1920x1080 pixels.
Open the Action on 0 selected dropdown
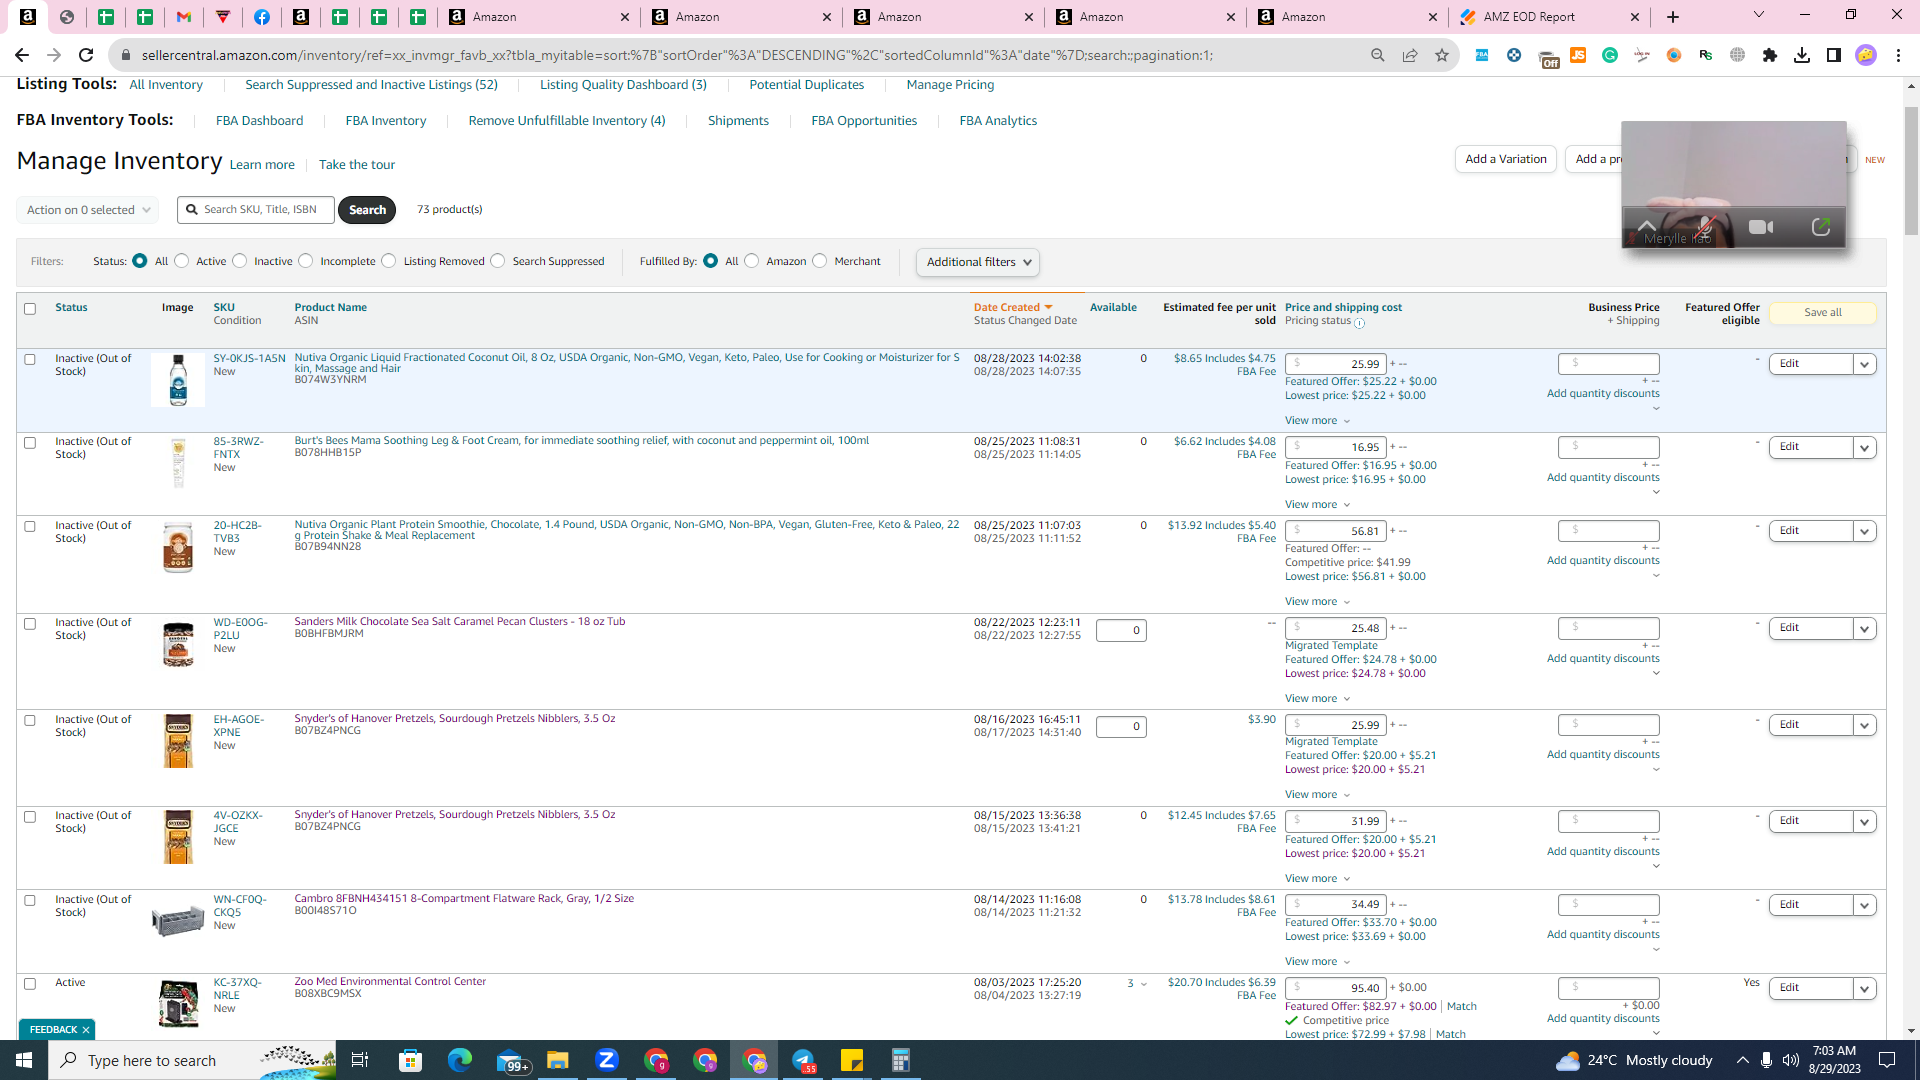pyautogui.click(x=88, y=210)
